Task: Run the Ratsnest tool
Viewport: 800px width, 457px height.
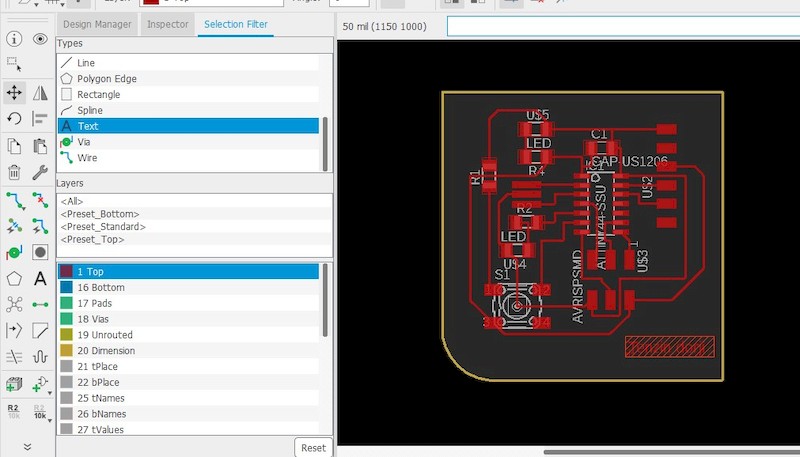Action: pyautogui.click(x=14, y=304)
